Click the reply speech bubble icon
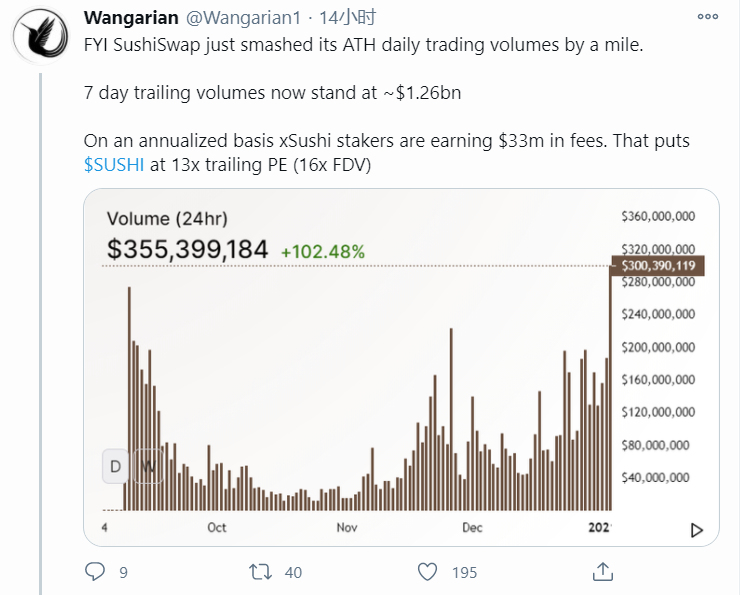This screenshot has height=595, width=746. click(95, 571)
